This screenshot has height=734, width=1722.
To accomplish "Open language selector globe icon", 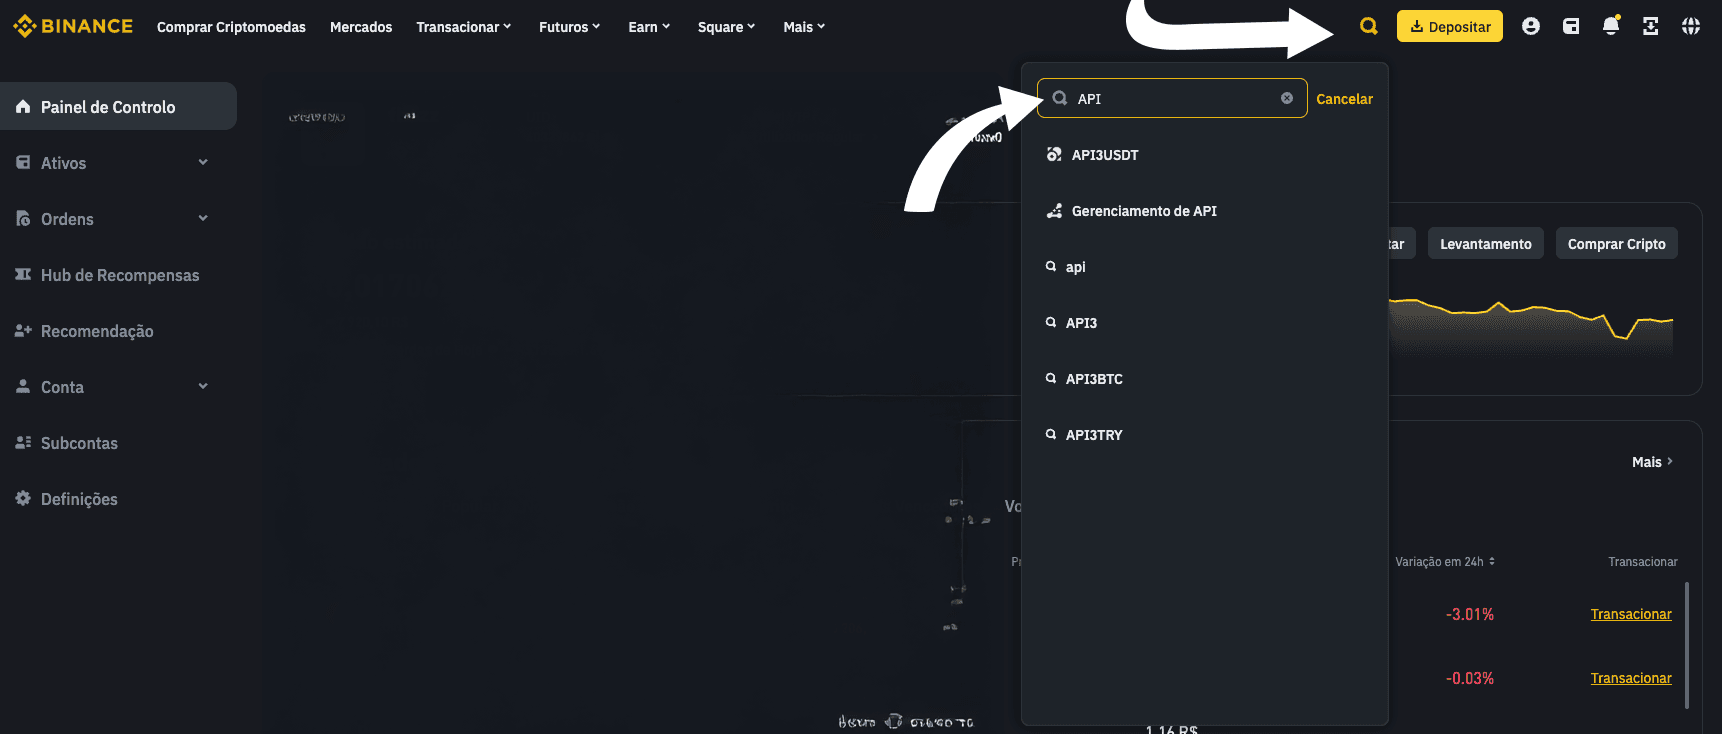I will (x=1691, y=27).
